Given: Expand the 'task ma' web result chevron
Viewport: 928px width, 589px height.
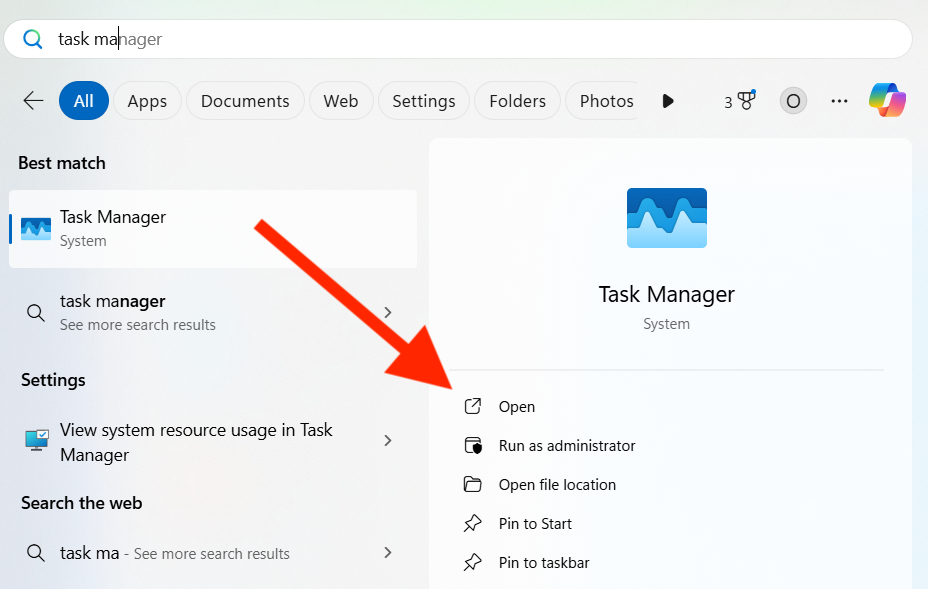Looking at the screenshot, I should 388,552.
